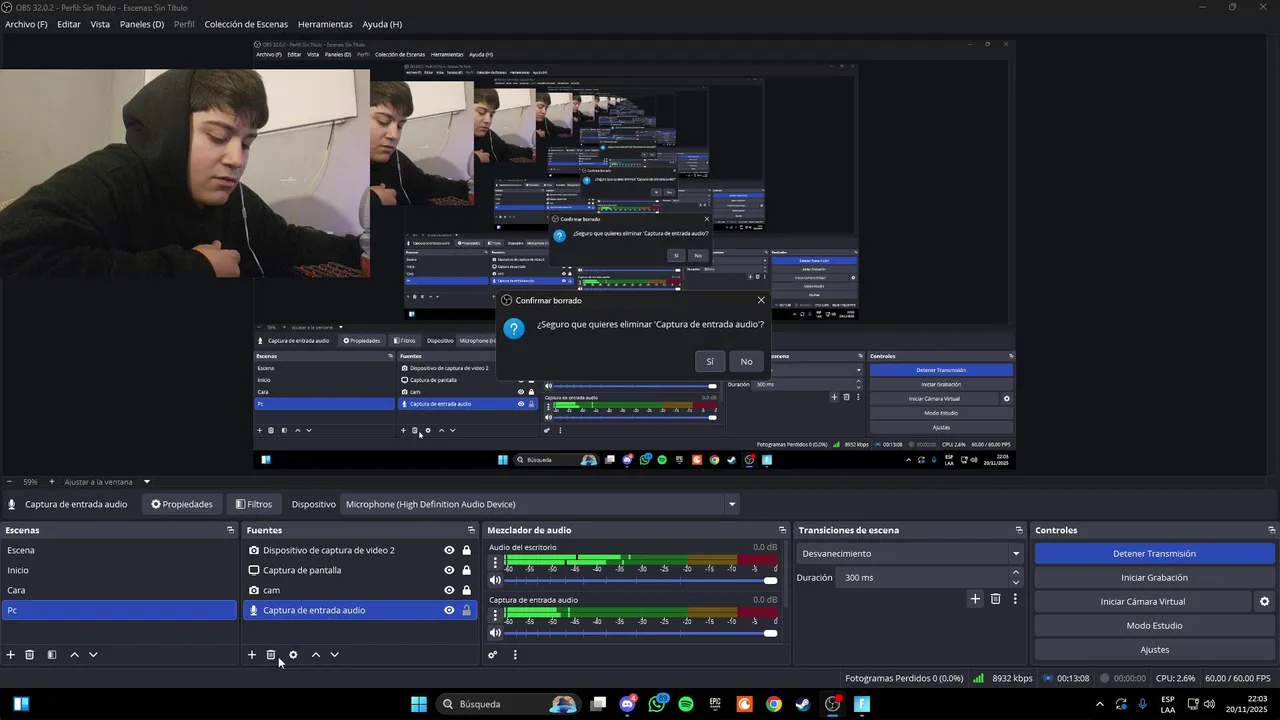
Task: Open transition properties three-dot menu
Action: pos(1015,599)
